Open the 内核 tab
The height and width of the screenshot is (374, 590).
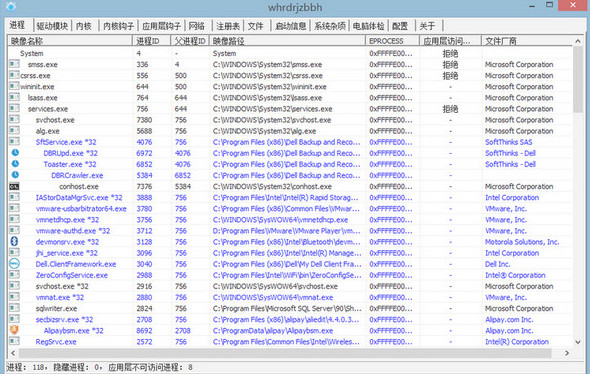[84, 26]
